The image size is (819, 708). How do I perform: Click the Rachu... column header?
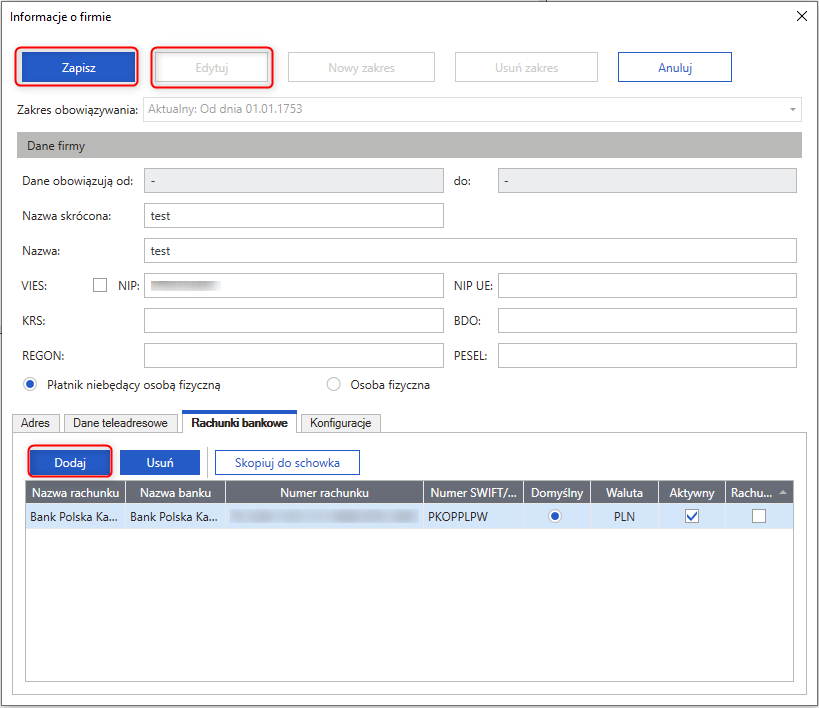click(759, 492)
